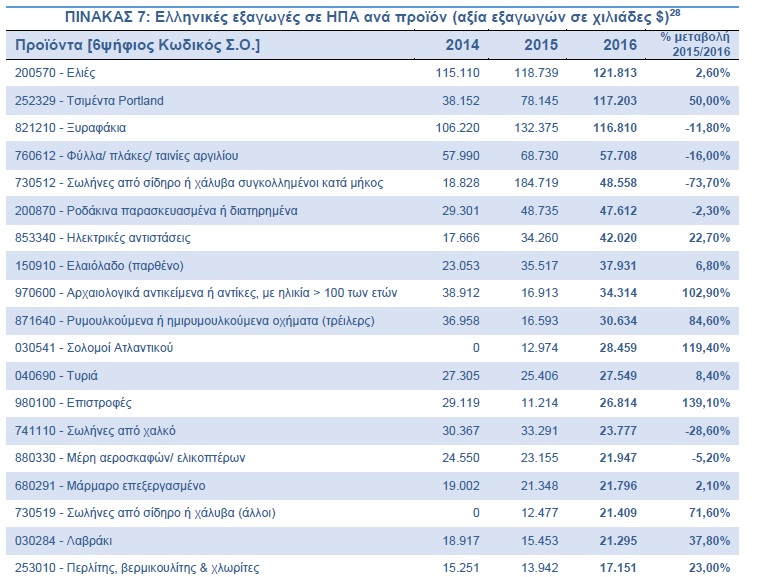
Task: Click the 'Προϊόντα [6ψήφιος Κωδικός Σ.Ο.]' column header
Action: tap(138, 45)
